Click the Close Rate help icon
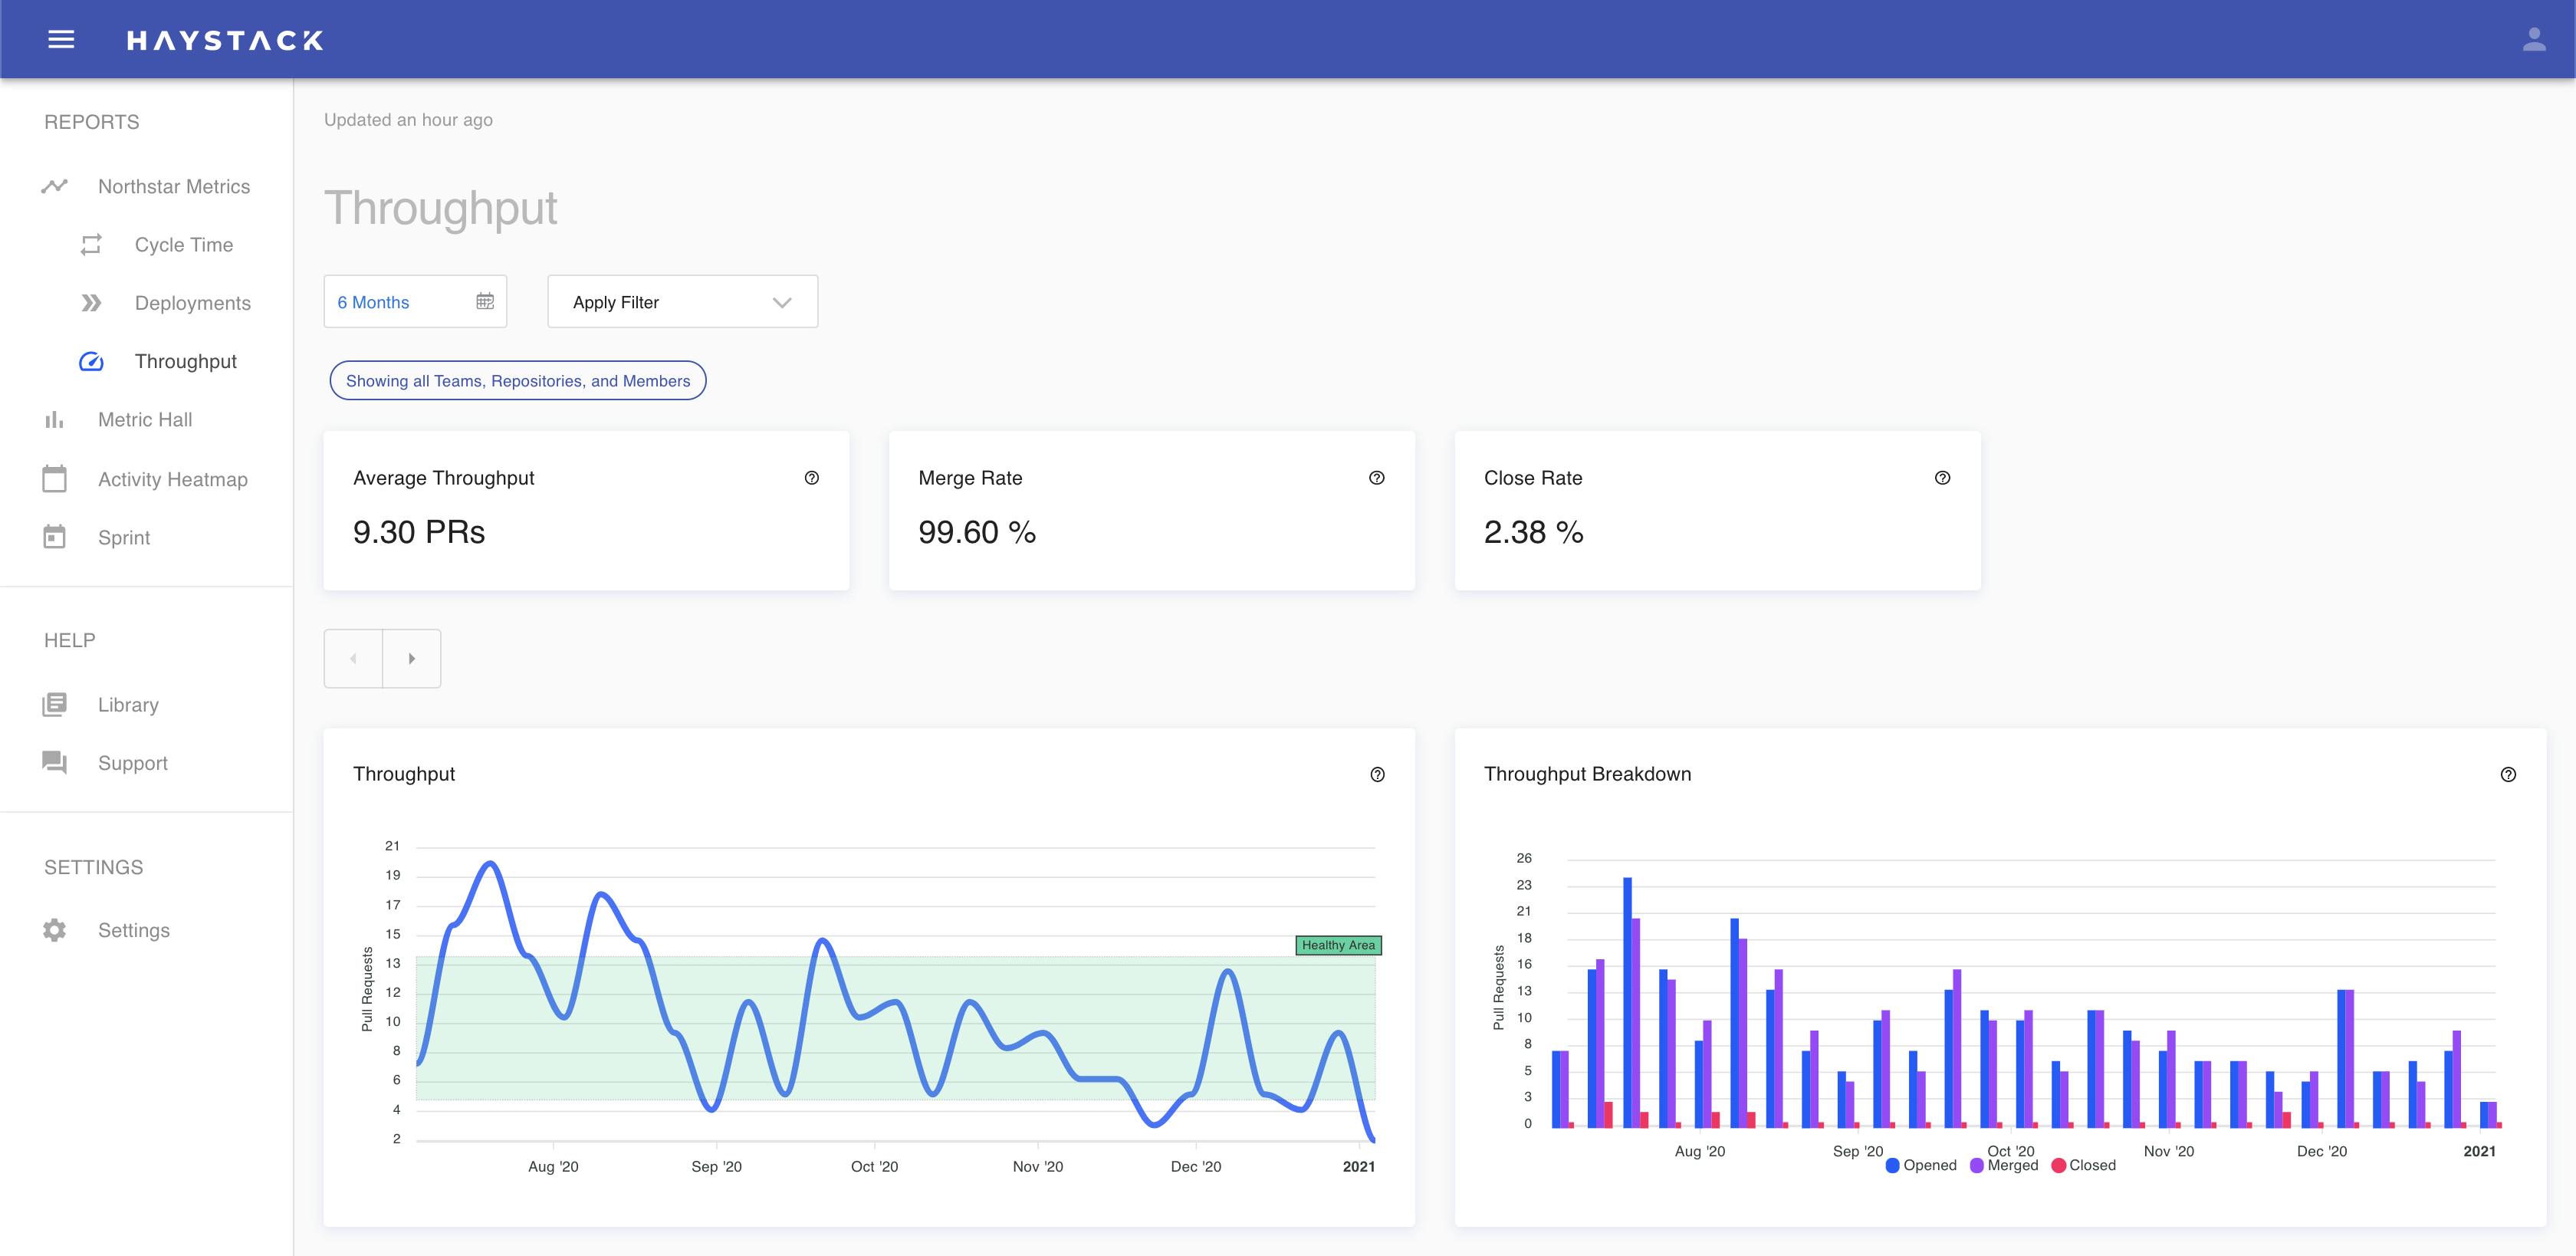The image size is (2576, 1256). [1942, 478]
